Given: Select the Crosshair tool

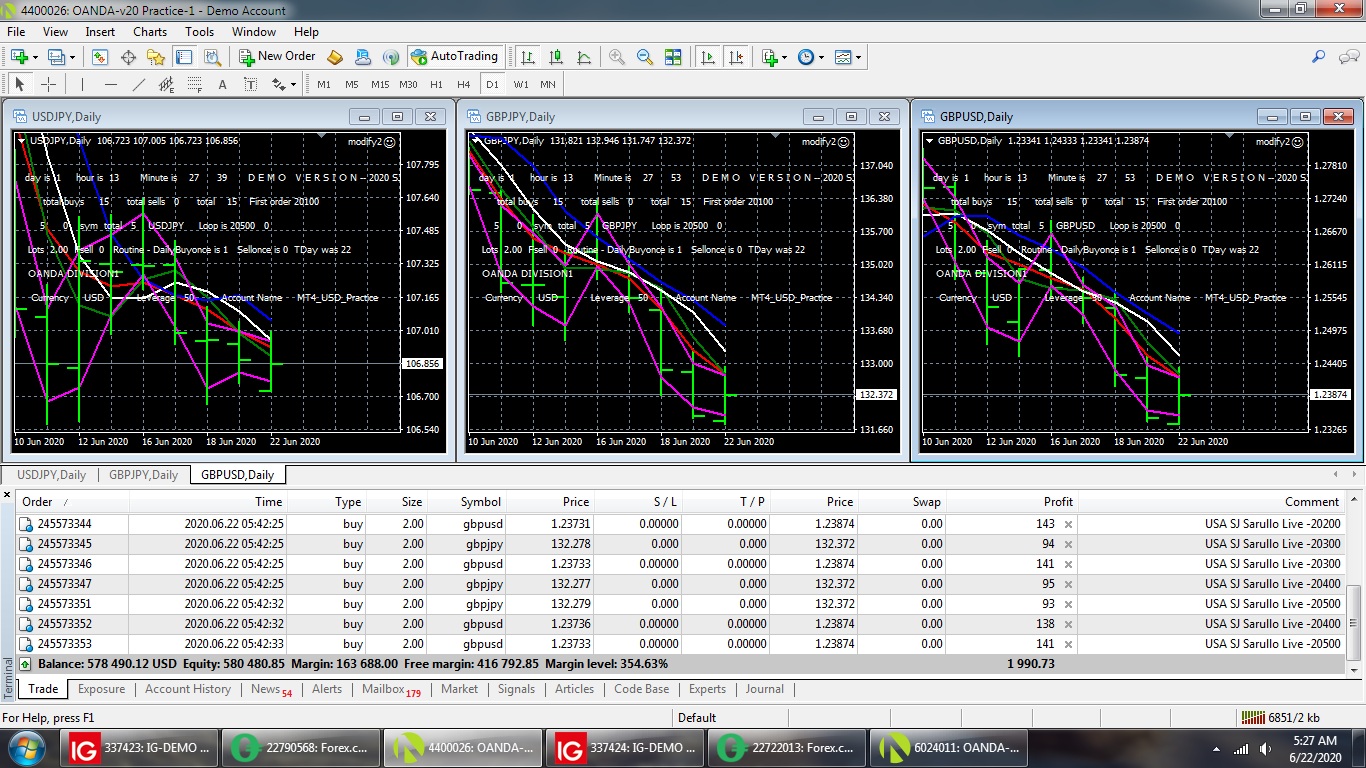Looking at the screenshot, I should coord(48,85).
